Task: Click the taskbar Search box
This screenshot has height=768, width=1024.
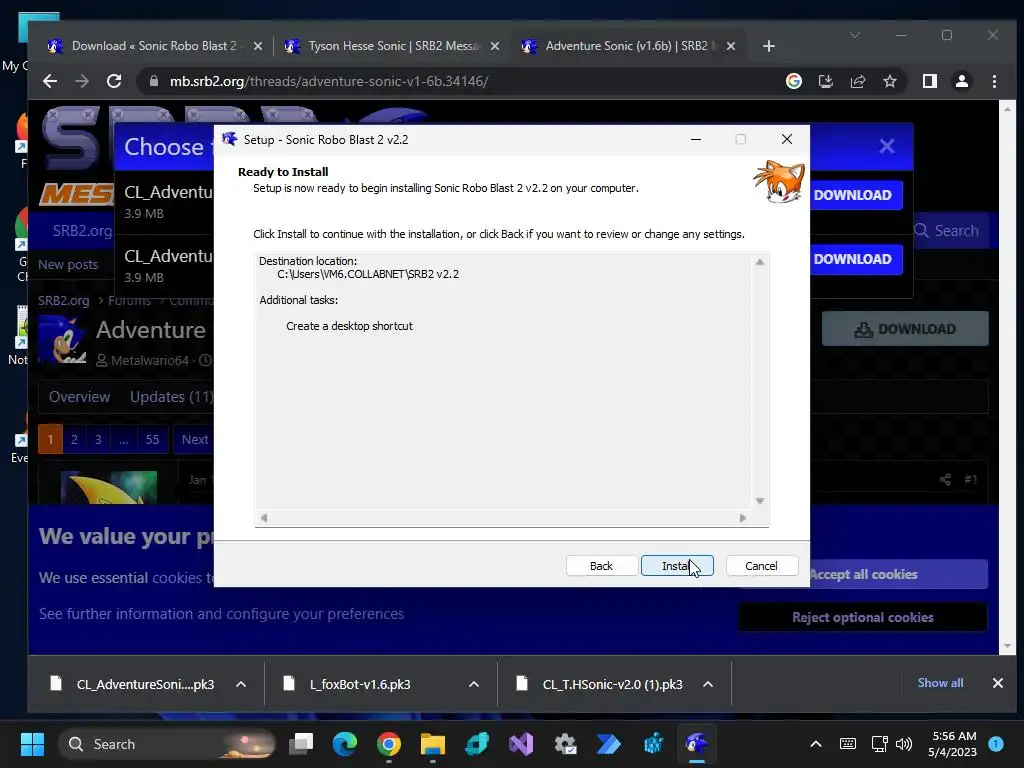Action: (x=168, y=744)
